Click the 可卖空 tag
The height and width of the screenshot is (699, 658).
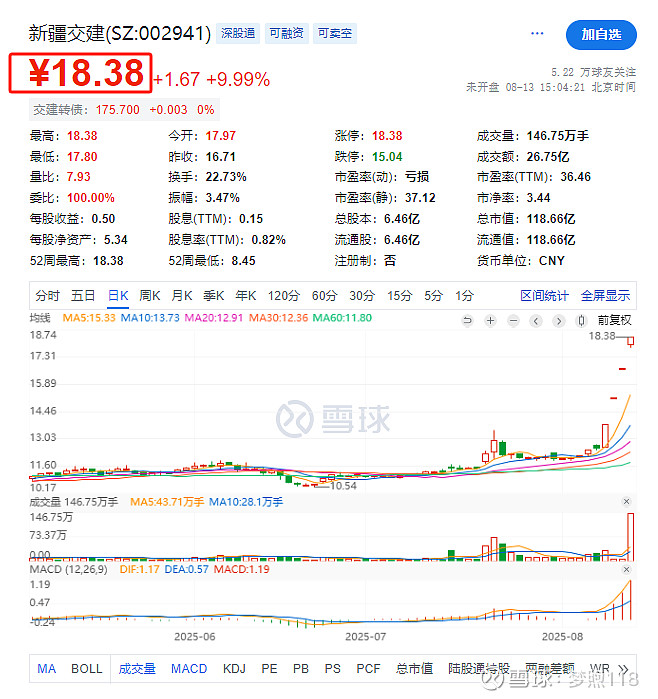[x=335, y=33]
